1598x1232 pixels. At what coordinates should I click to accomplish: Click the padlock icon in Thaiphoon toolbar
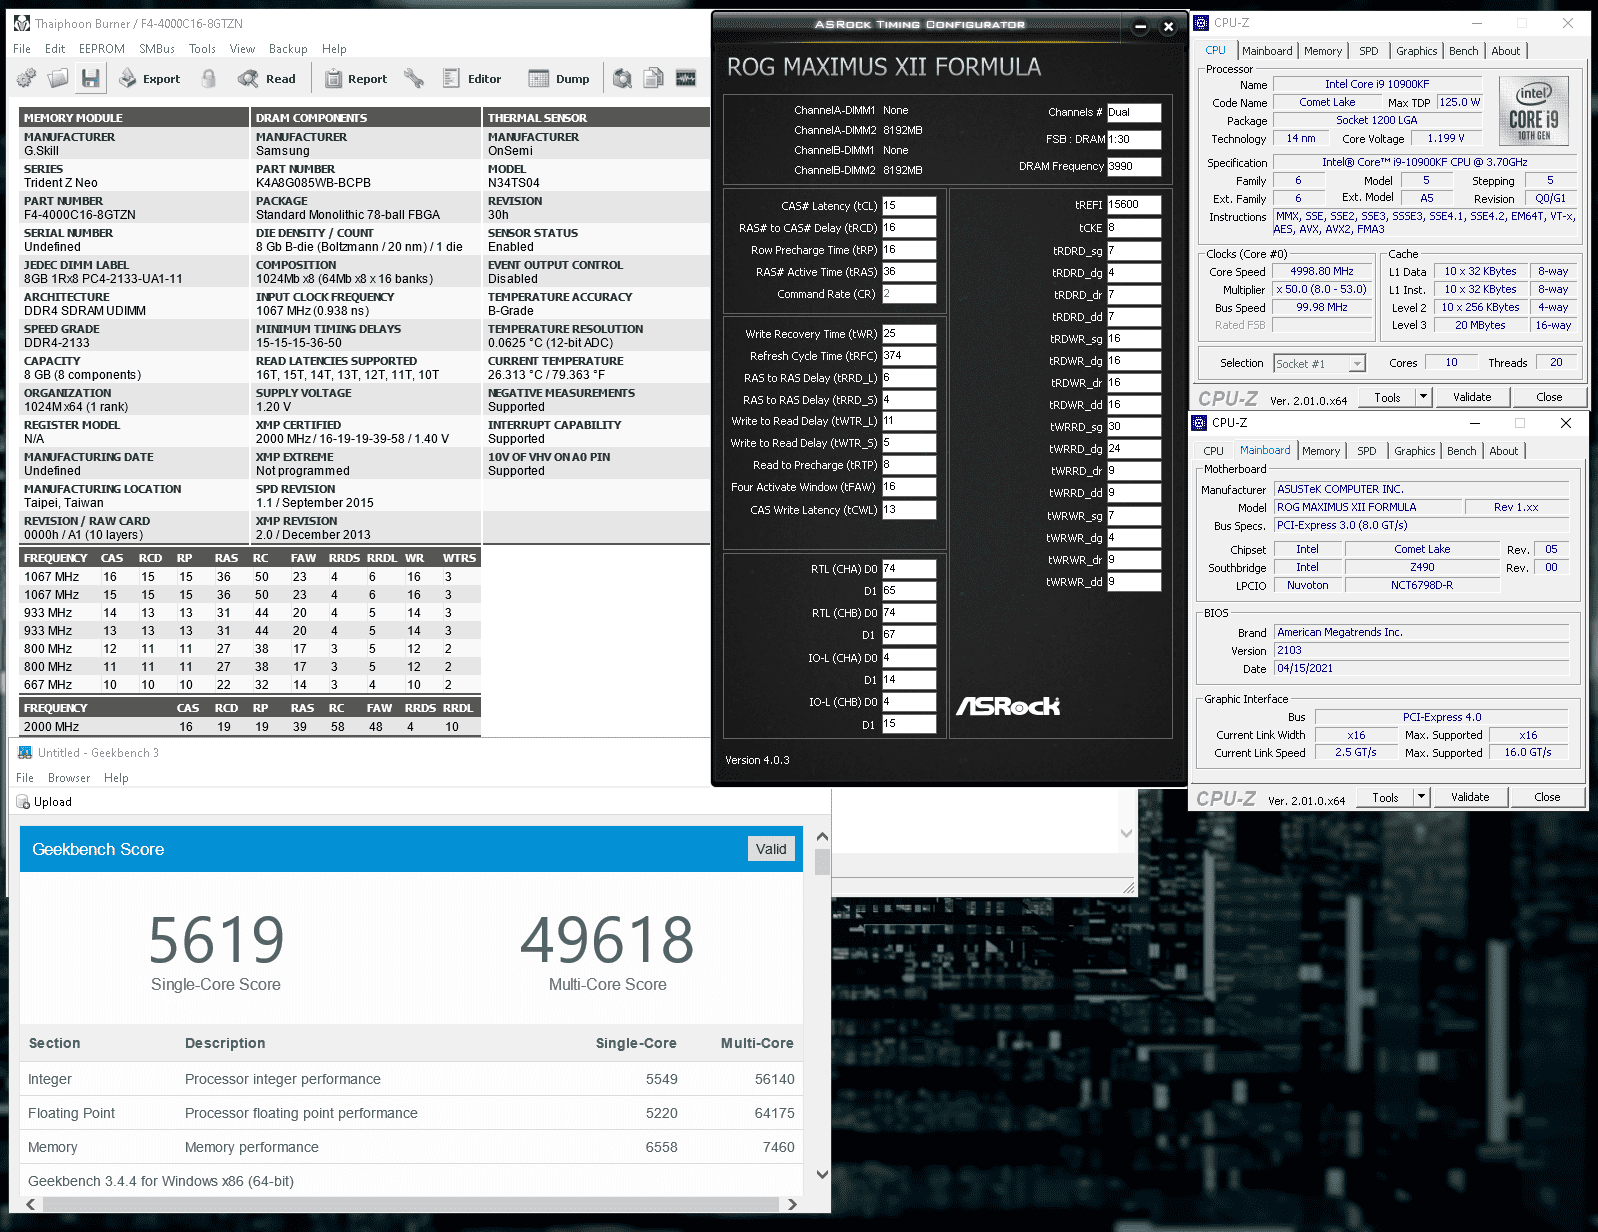coord(209,78)
